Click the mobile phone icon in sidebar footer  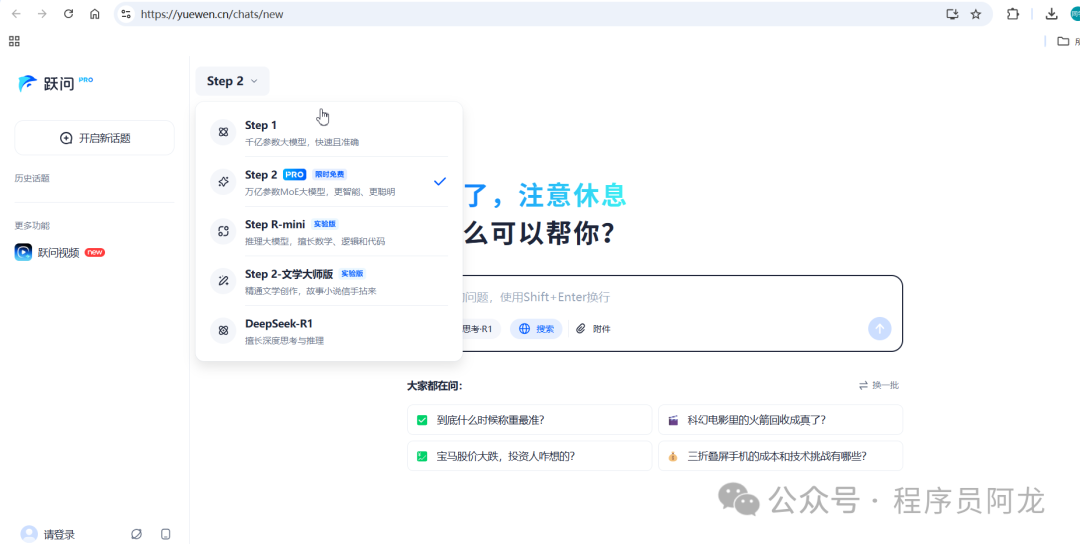(x=165, y=534)
